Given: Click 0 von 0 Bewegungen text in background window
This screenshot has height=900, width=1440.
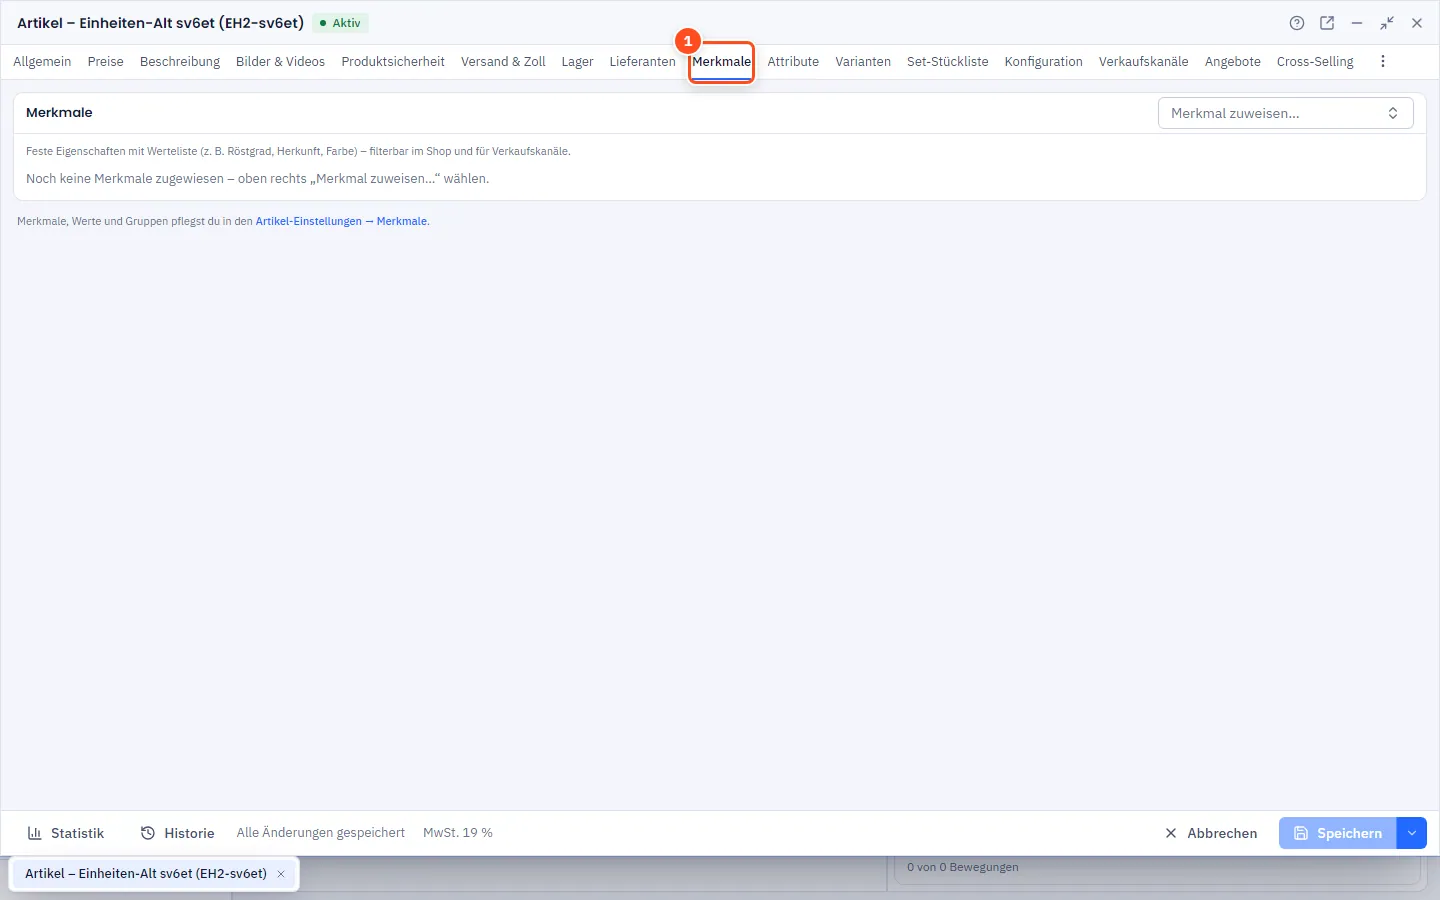Looking at the screenshot, I should pos(963,867).
